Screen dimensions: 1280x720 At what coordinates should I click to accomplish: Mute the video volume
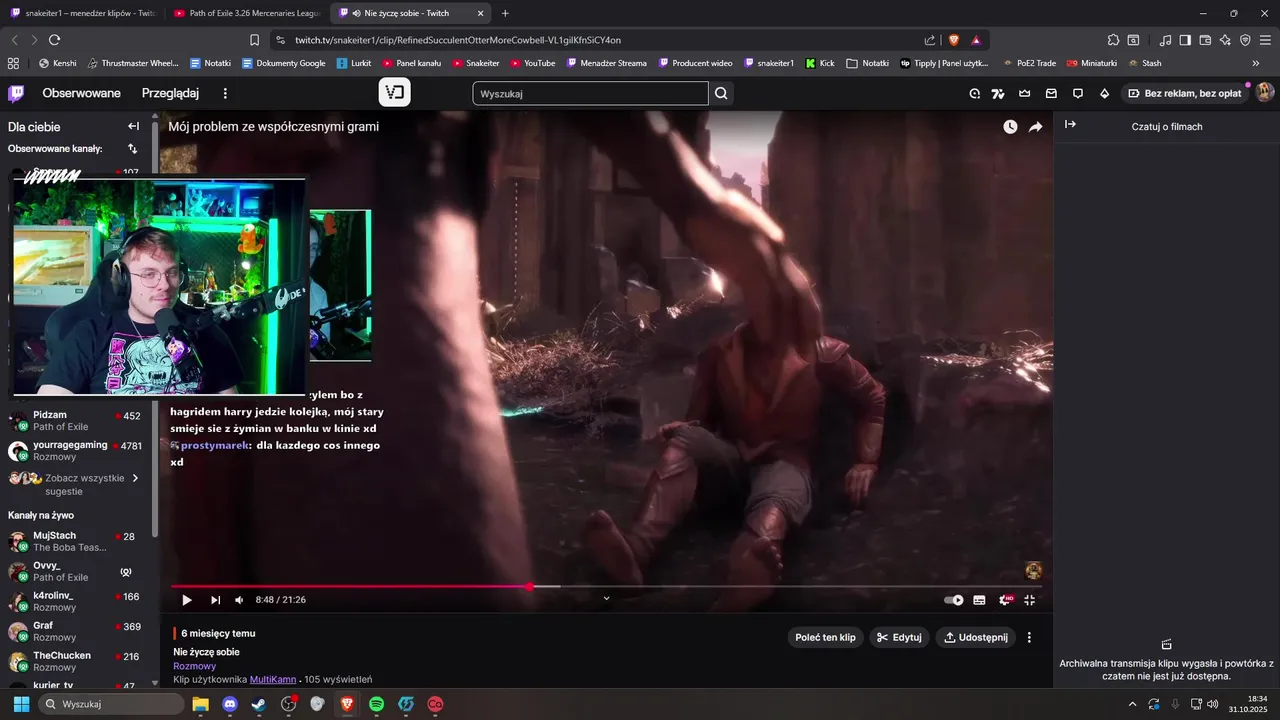pyautogui.click(x=239, y=600)
